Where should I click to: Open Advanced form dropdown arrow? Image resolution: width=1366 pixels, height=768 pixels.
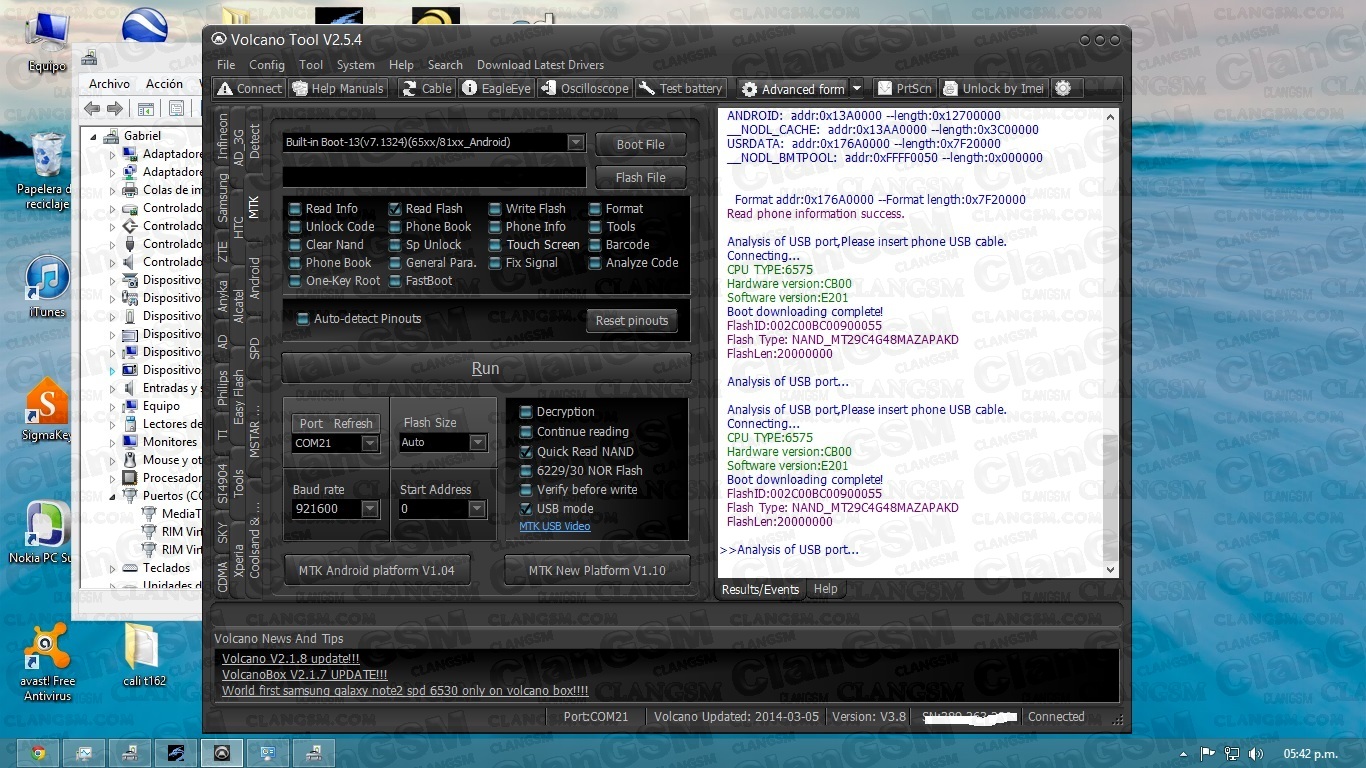(x=857, y=89)
